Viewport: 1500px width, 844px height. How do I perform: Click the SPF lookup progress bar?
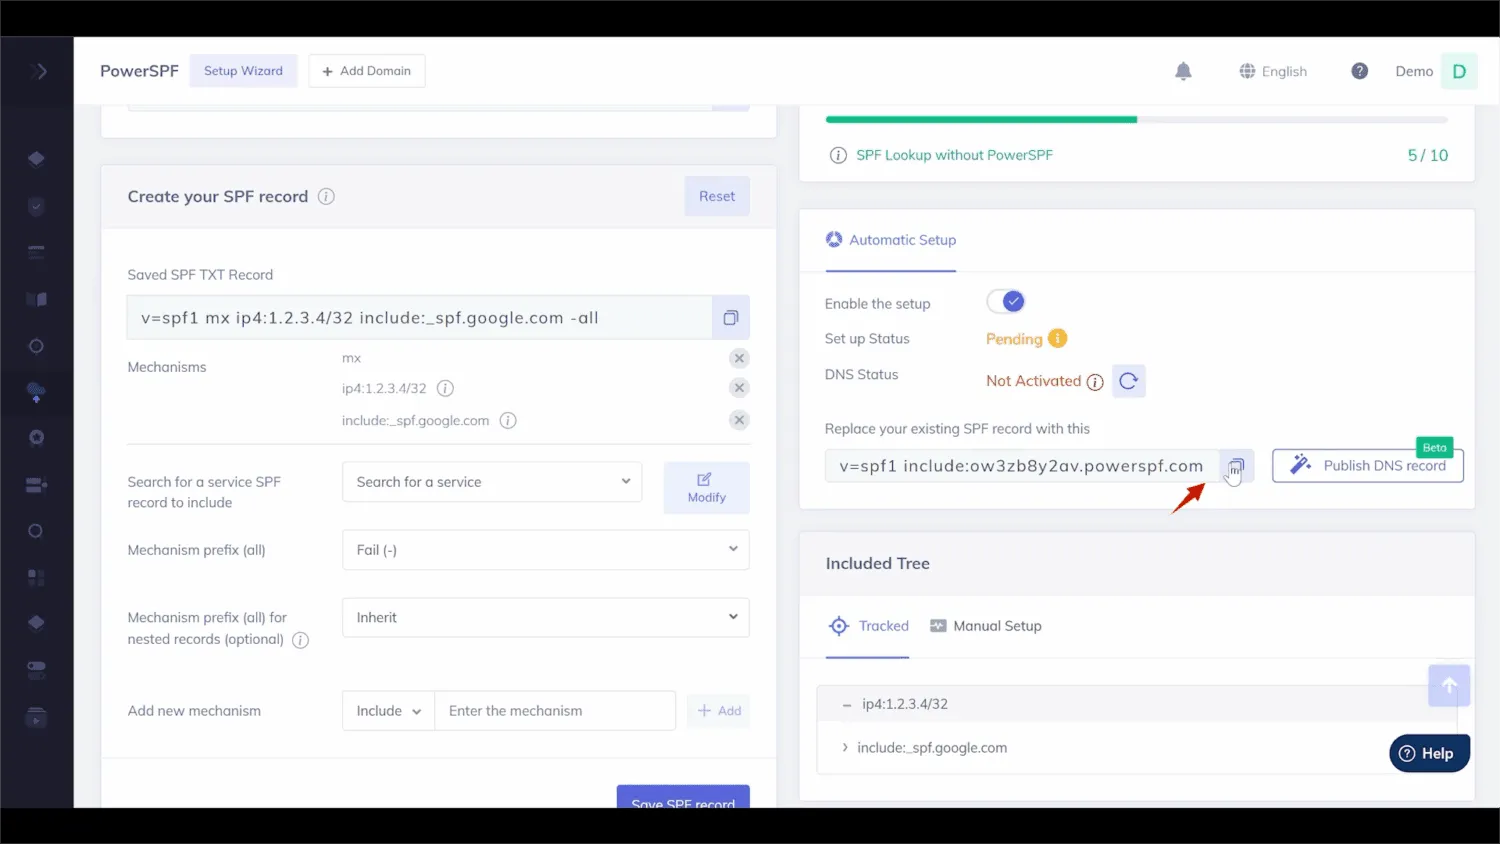(1136, 119)
